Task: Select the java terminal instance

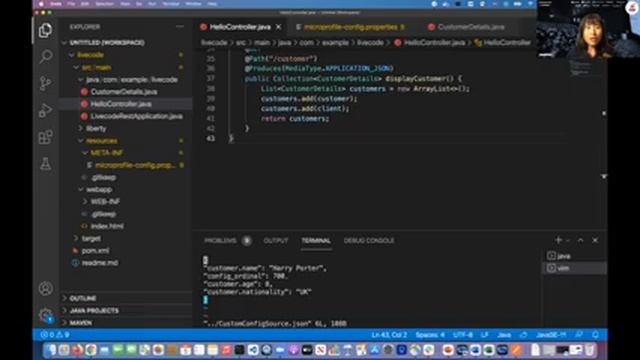Action: click(x=574, y=256)
